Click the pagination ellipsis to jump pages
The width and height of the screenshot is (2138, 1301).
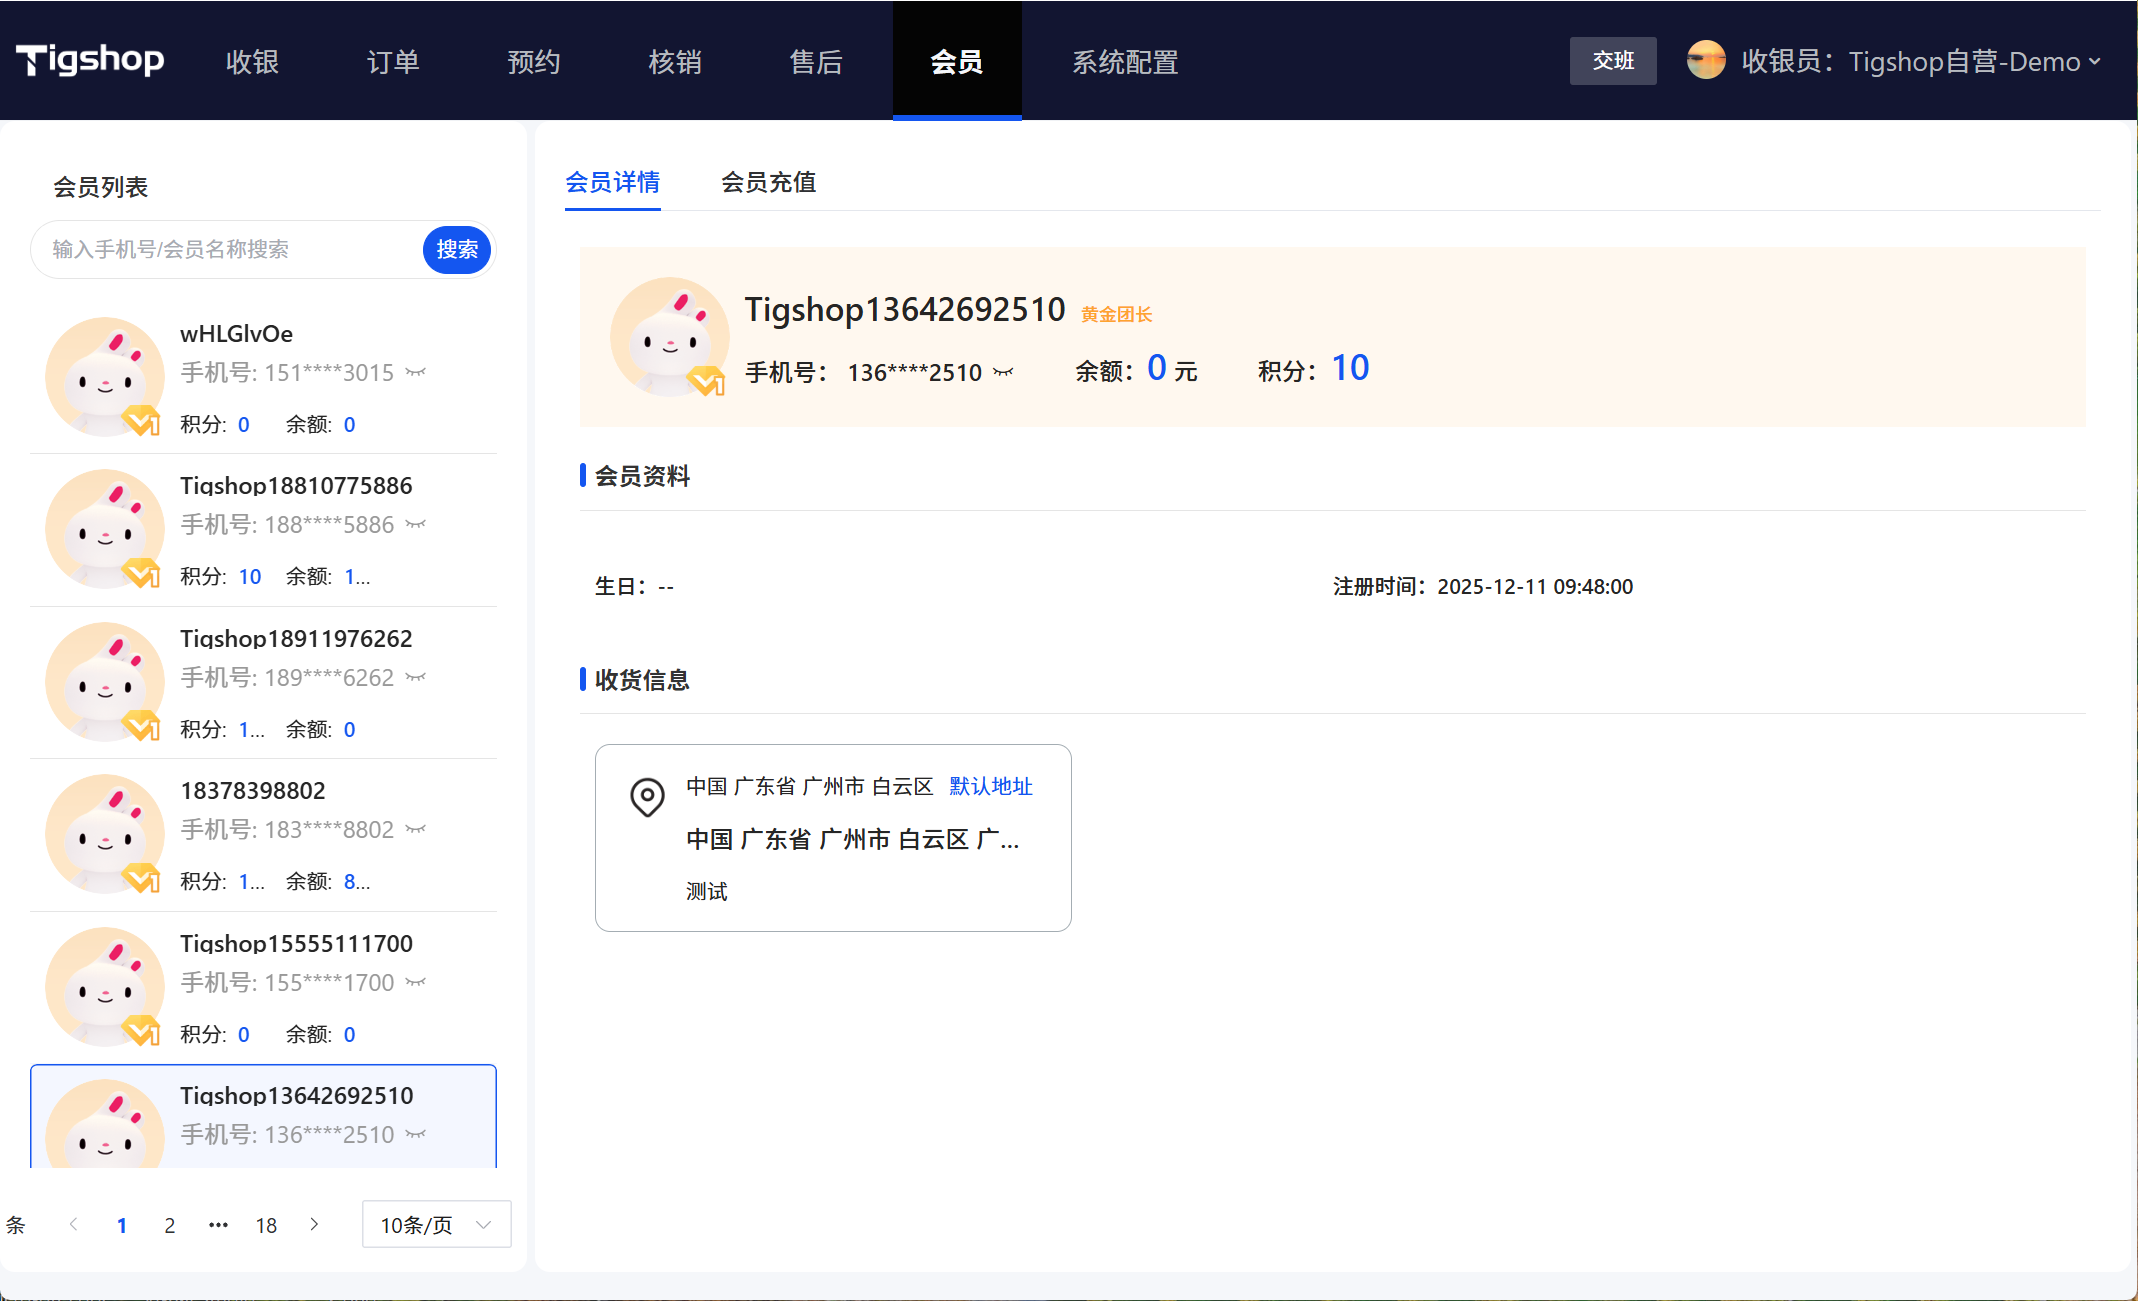[x=218, y=1224]
